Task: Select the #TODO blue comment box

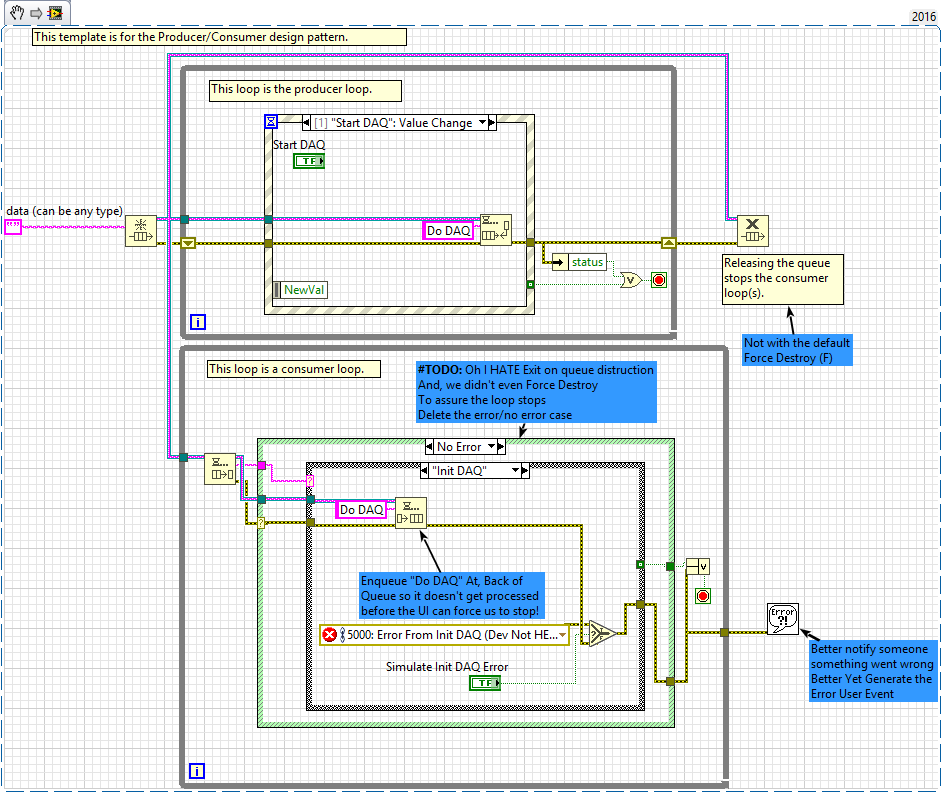Action: [536, 392]
